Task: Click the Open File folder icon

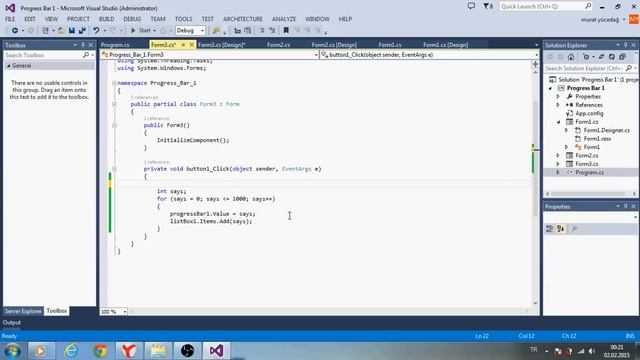Action: 62,31
